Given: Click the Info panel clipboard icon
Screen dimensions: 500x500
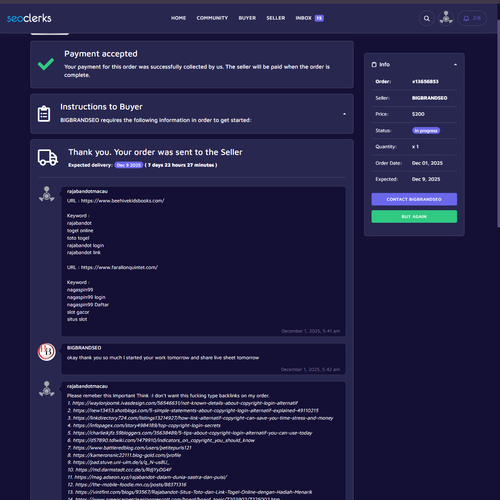Looking at the screenshot, I should pyautogui.click(x=374, y=65).
